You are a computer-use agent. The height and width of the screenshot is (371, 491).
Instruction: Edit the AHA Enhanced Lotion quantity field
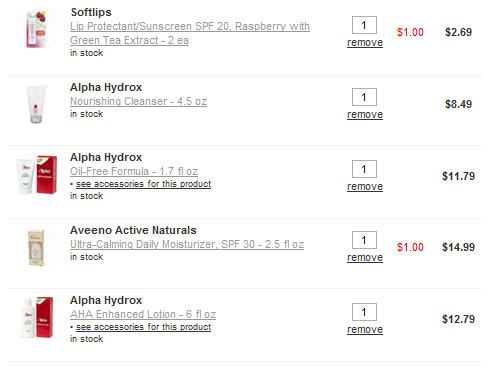click(364, 312)
